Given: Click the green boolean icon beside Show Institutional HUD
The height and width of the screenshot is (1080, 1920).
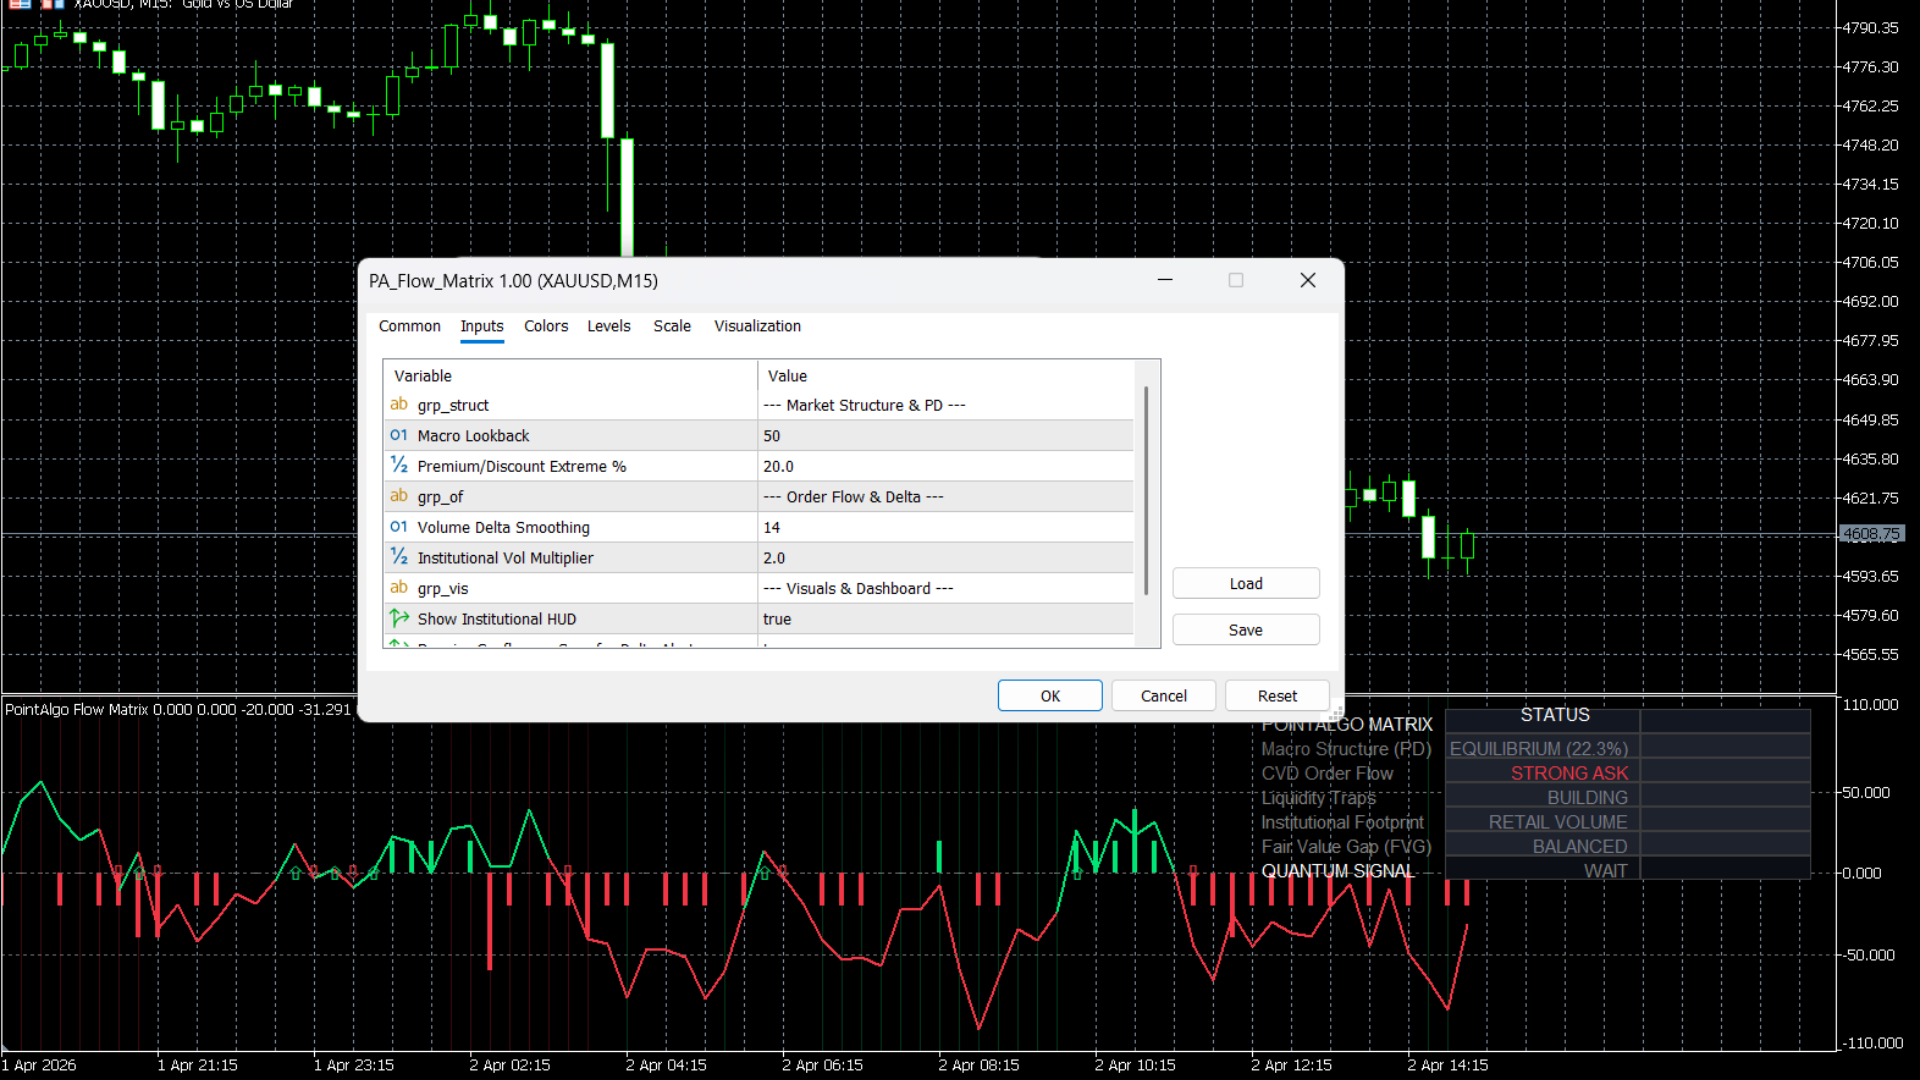Looking at the screenshot, I should click(397, 618).
